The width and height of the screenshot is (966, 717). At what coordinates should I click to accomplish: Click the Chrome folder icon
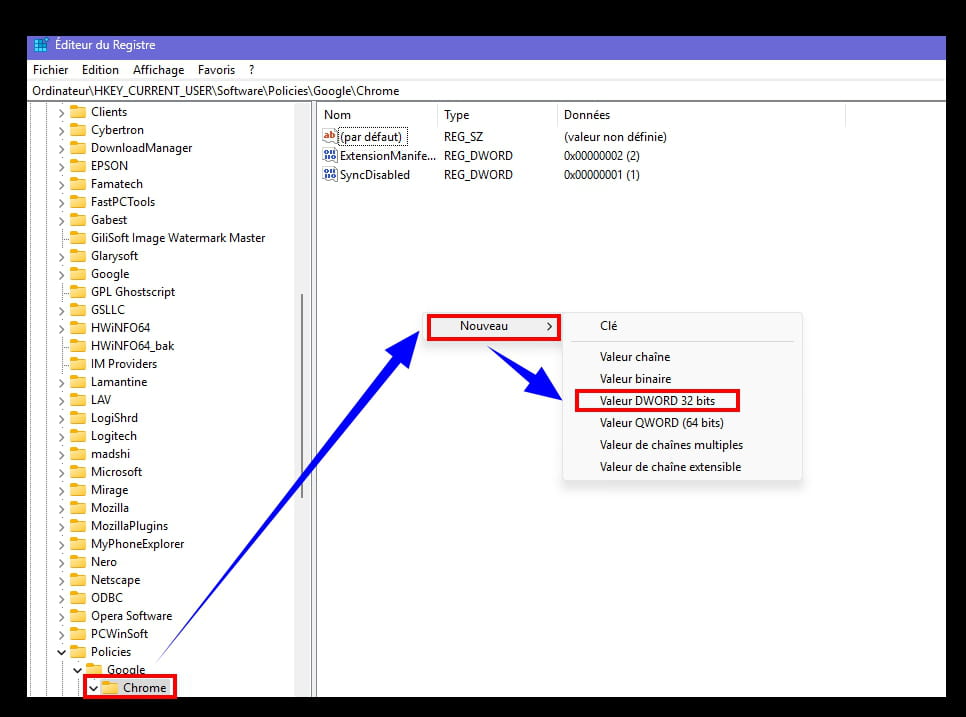110,687
